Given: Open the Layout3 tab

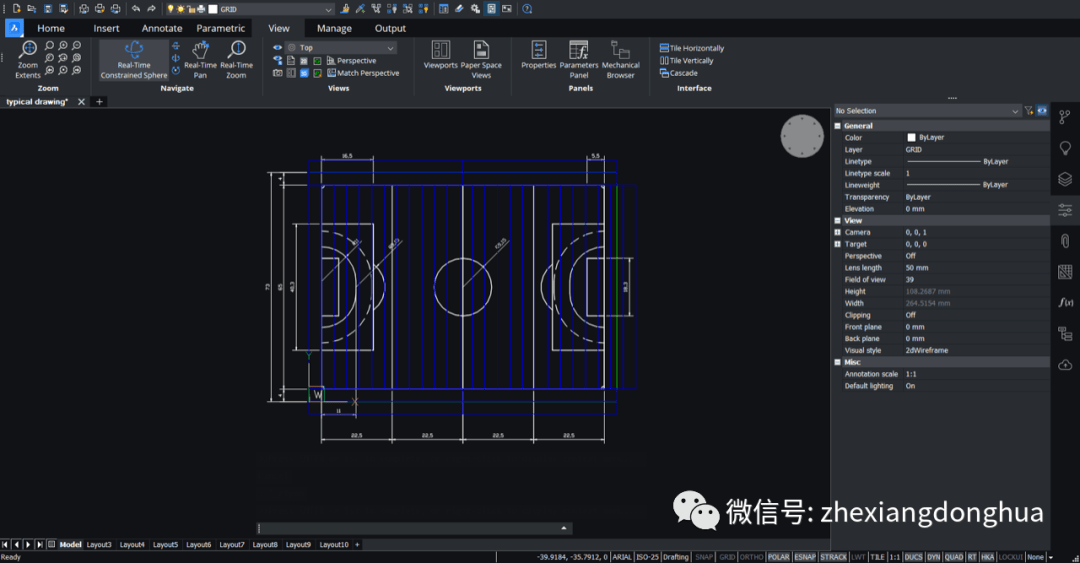Looking at the screenshot, I should pyautogui.click(x=99, y=545).
